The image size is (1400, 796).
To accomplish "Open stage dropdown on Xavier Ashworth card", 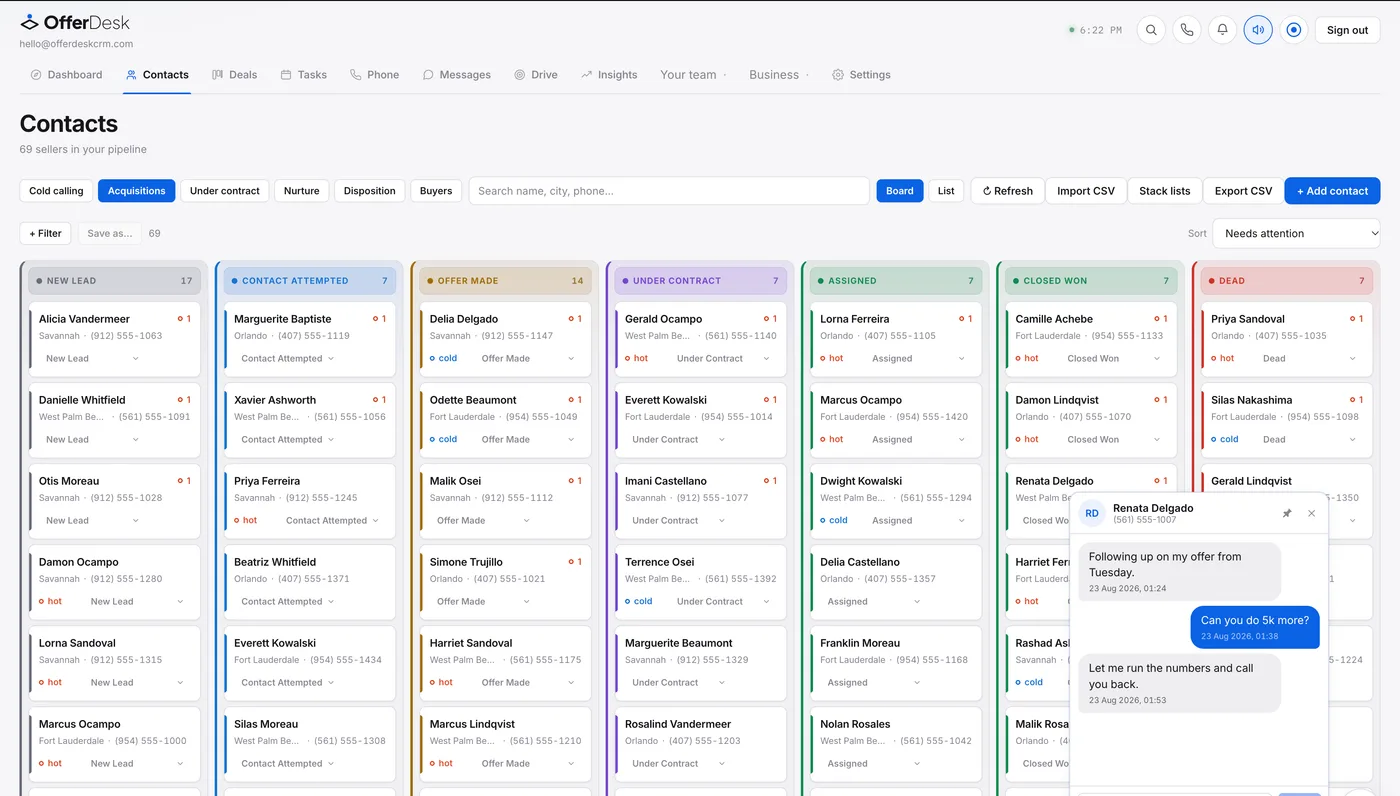I will coord(288,440).
